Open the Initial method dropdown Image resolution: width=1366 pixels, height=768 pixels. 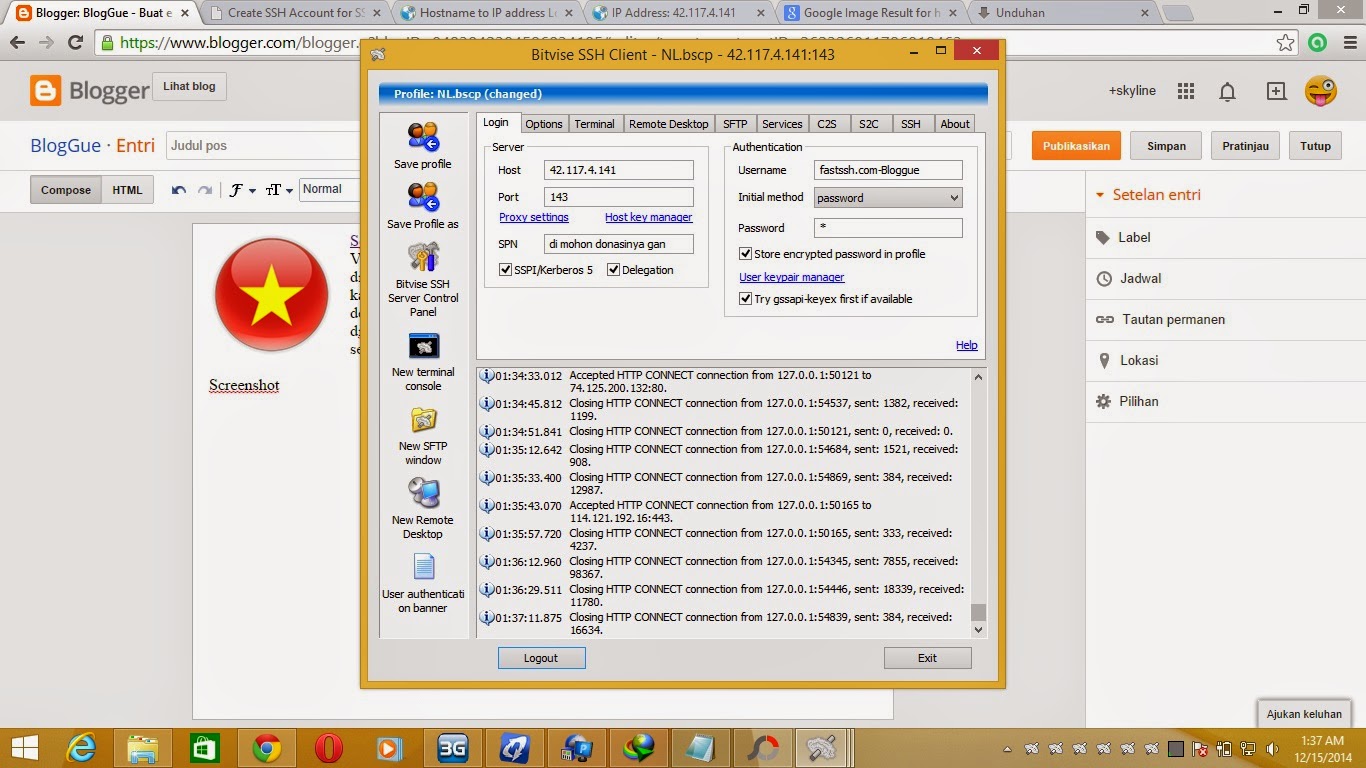coord(888,198)
